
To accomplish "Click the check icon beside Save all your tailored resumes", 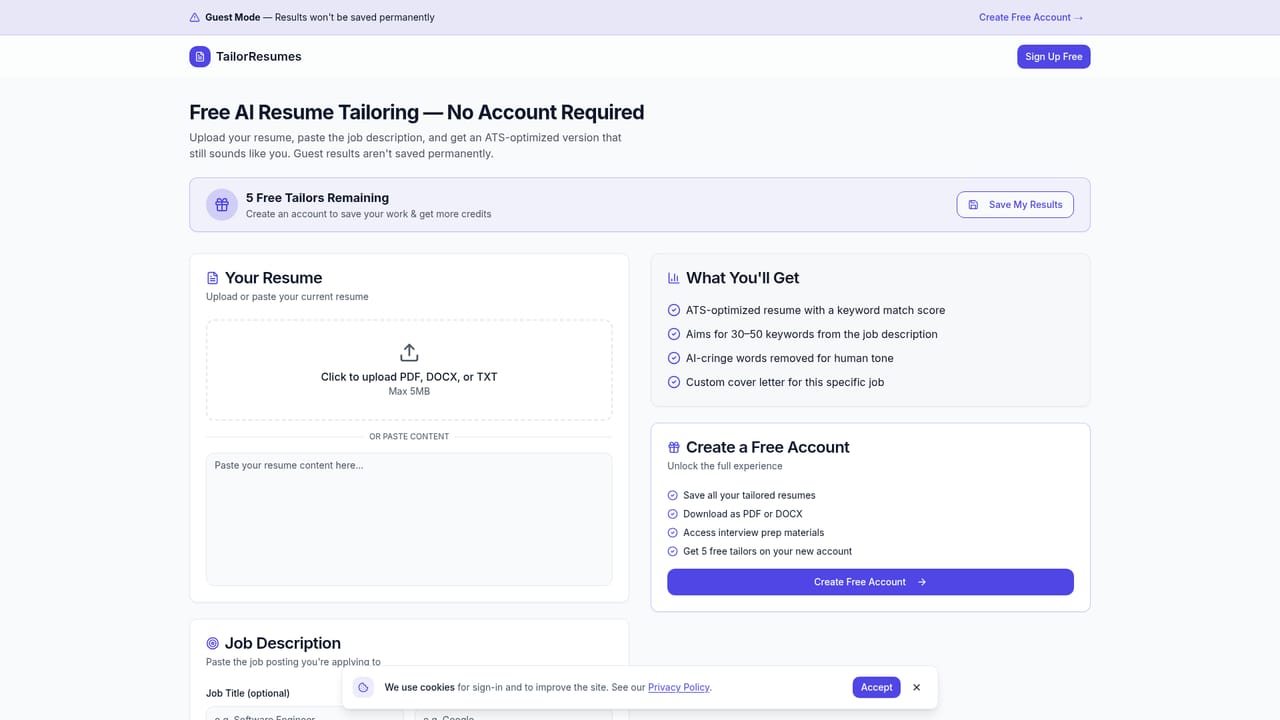I will tap(673, 495).
